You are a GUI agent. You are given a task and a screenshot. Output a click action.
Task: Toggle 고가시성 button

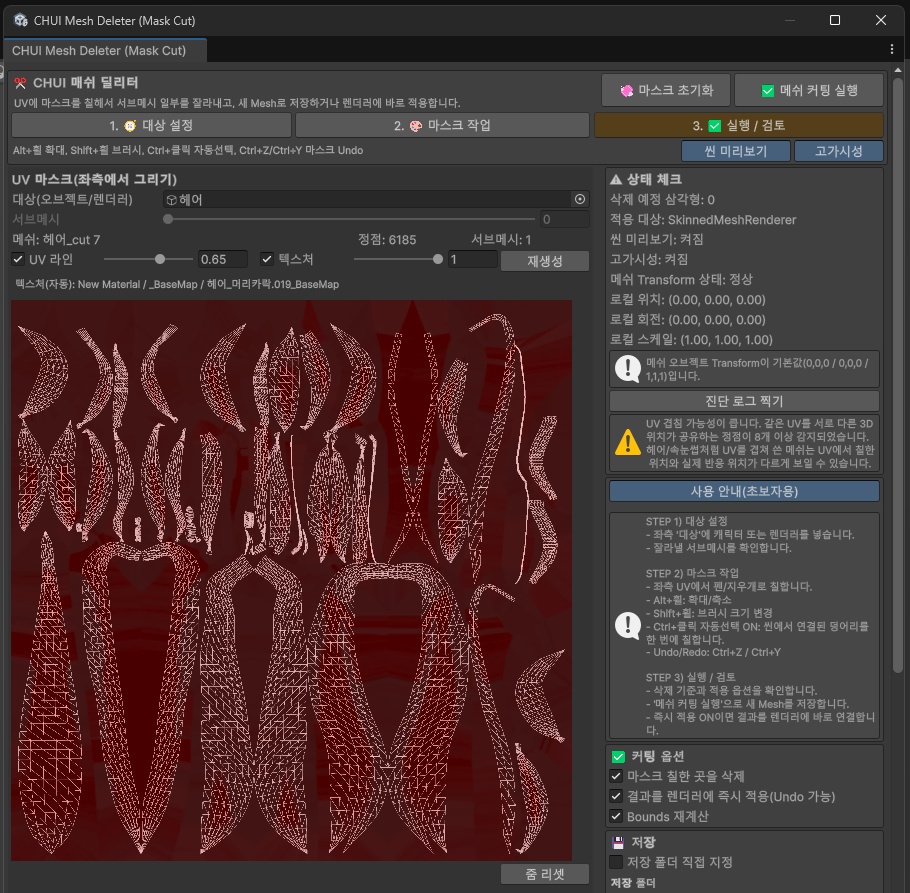click(839, 151)
